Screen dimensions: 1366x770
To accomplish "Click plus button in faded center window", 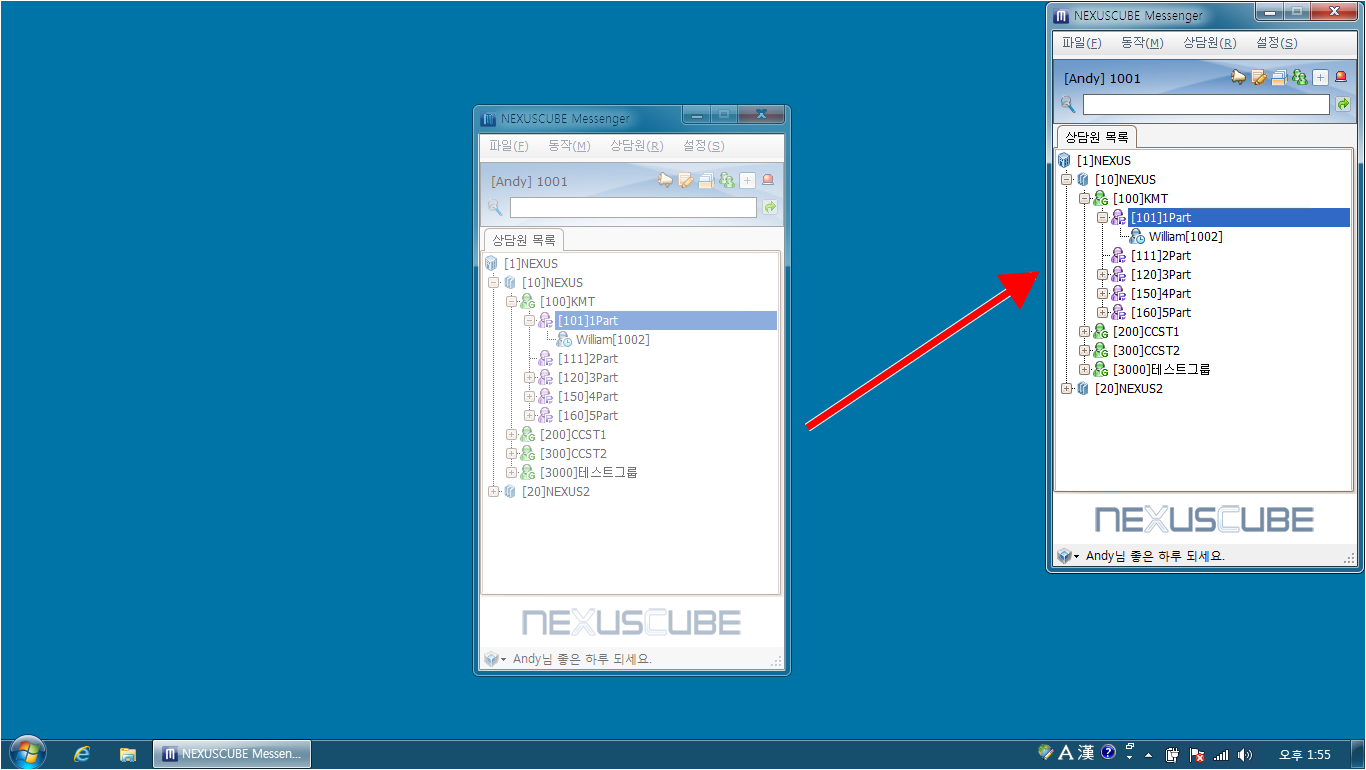I will pos(747,180).
